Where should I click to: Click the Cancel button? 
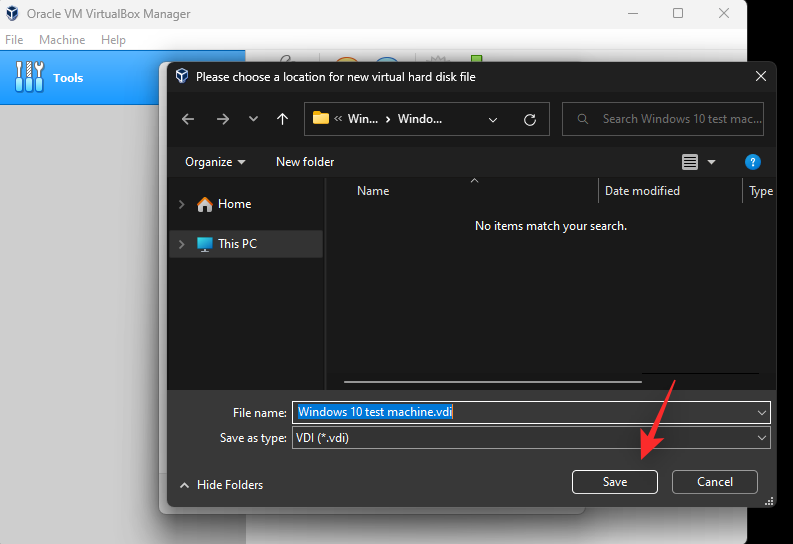[x=715, y=482]
